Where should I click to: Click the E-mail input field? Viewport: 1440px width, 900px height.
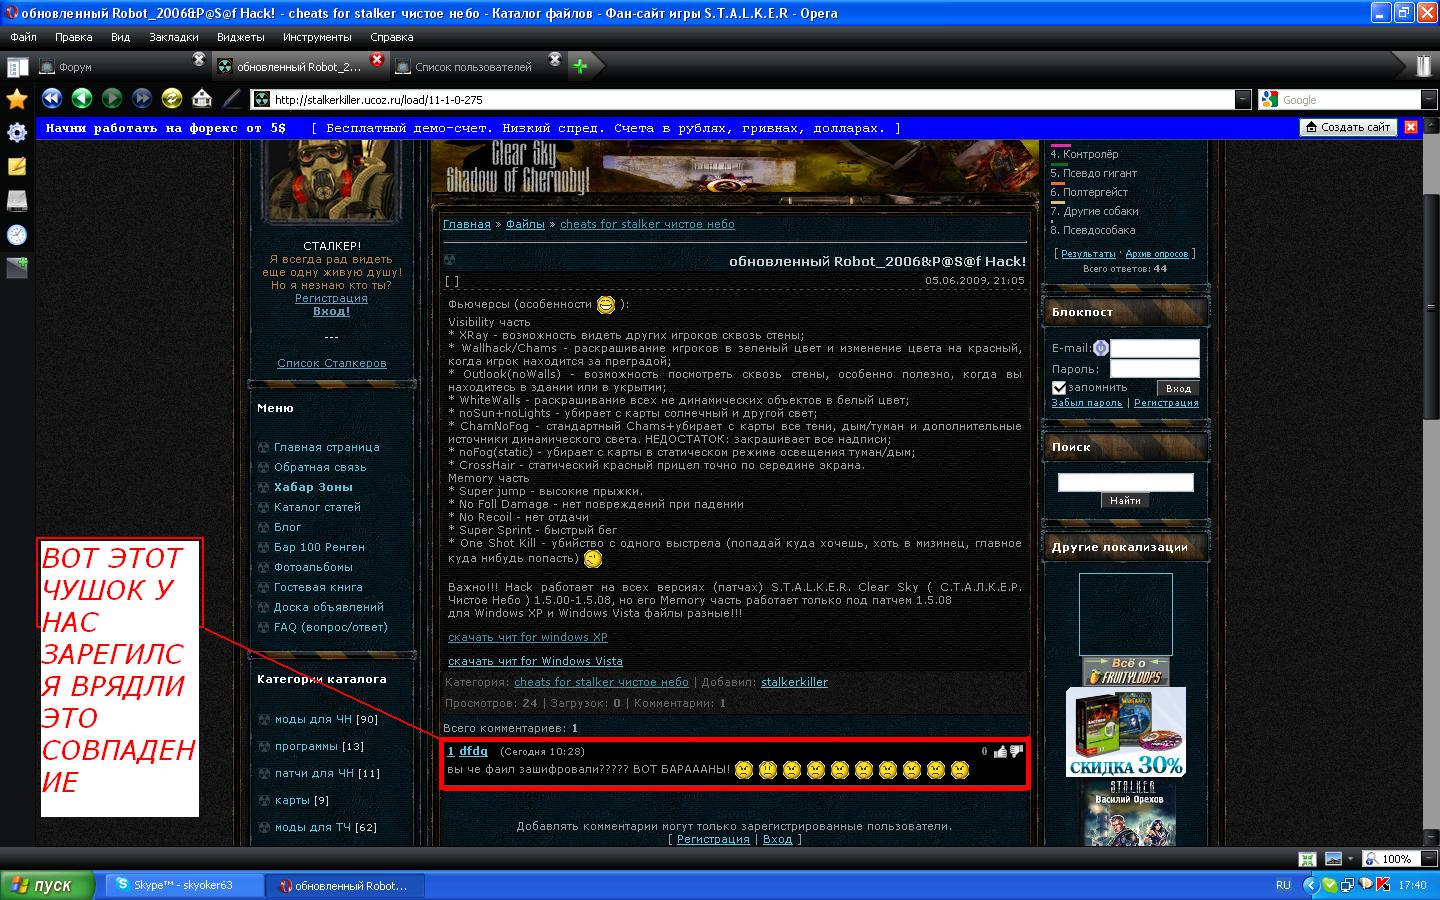1154,348
